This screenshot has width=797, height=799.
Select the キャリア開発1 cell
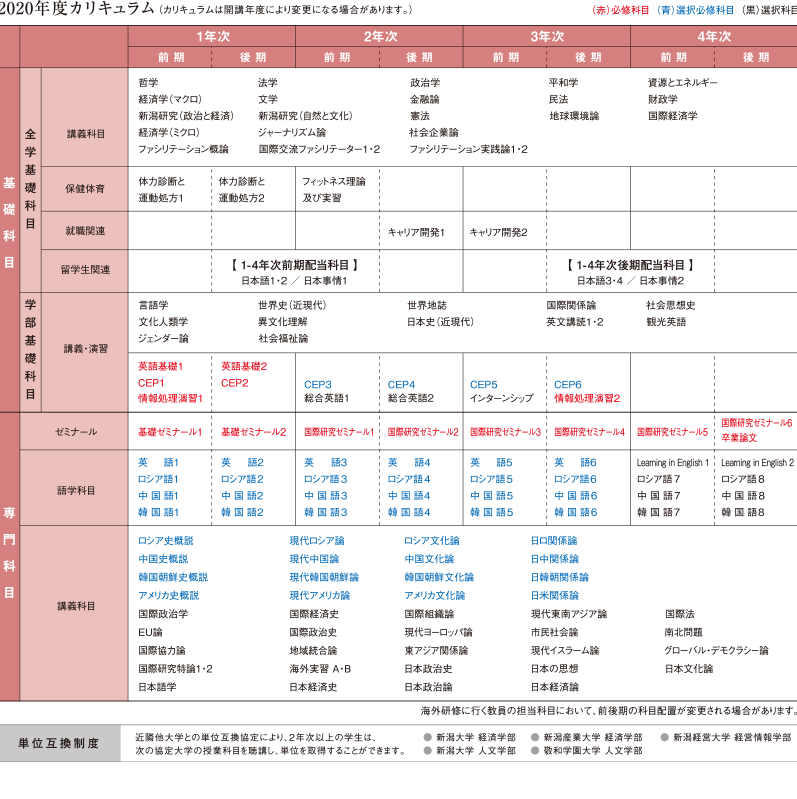pyautogui.click(x=416, y=232)
